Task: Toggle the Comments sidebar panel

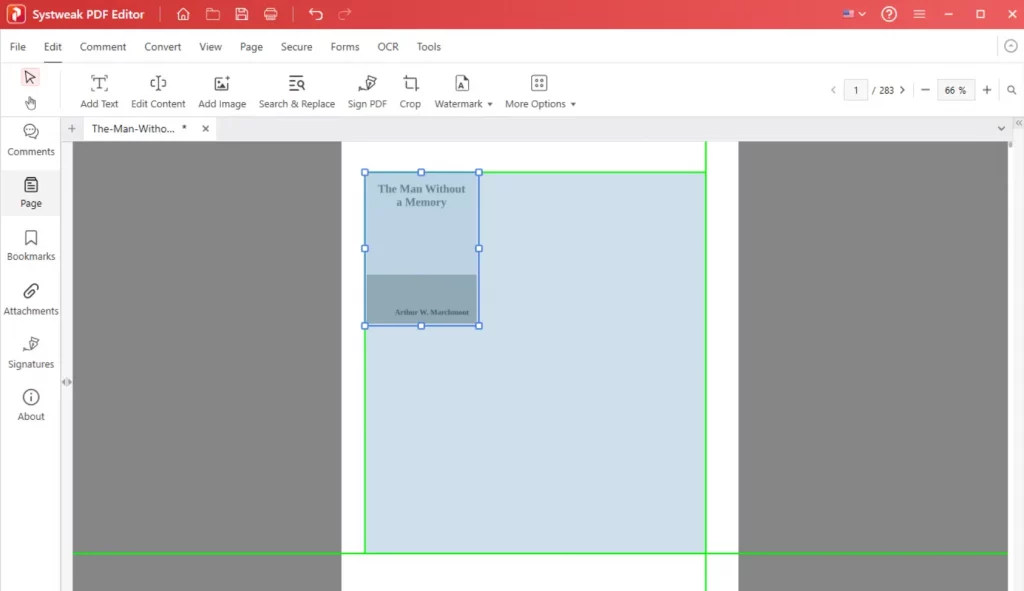Action: click(31, 140)
